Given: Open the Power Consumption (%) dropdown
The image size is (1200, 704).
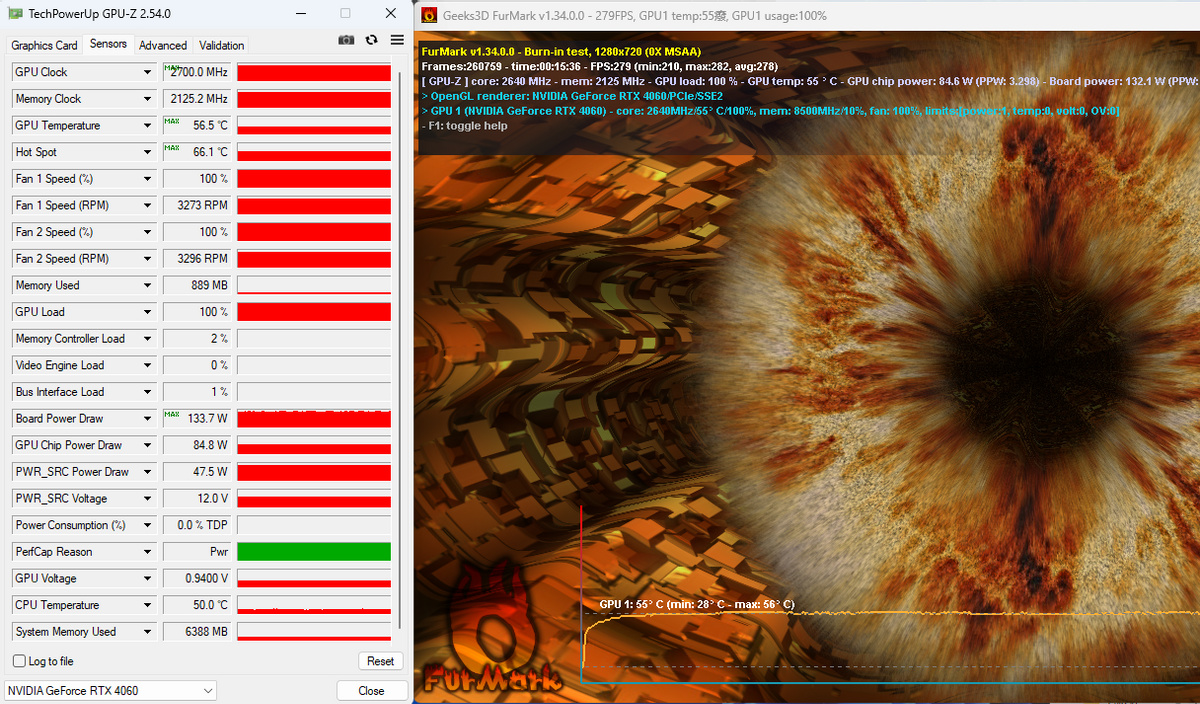Looking at the screenshot, I should (148, 525).
